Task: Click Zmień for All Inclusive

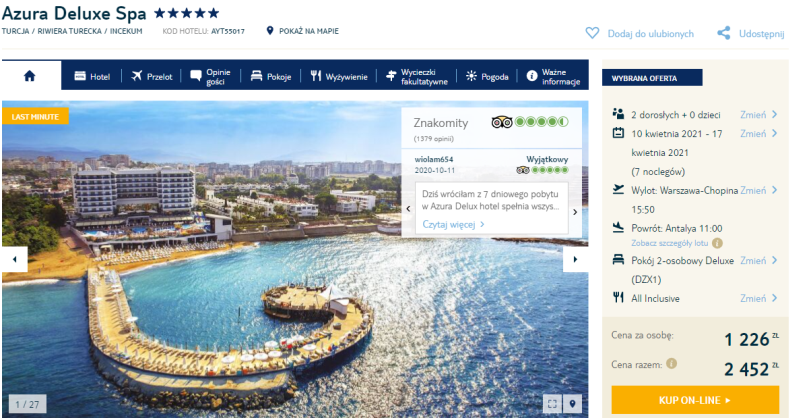Action: 759,298
